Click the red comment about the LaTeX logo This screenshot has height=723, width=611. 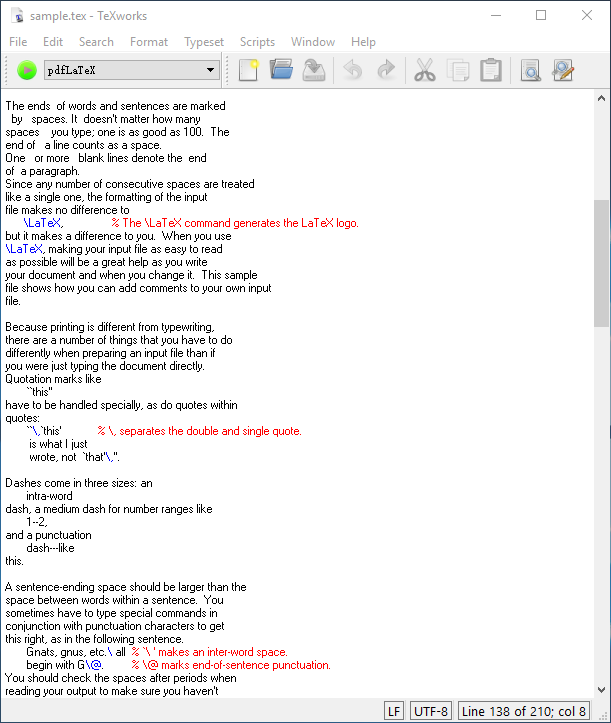pyautogui.click(x=235, y=223)
